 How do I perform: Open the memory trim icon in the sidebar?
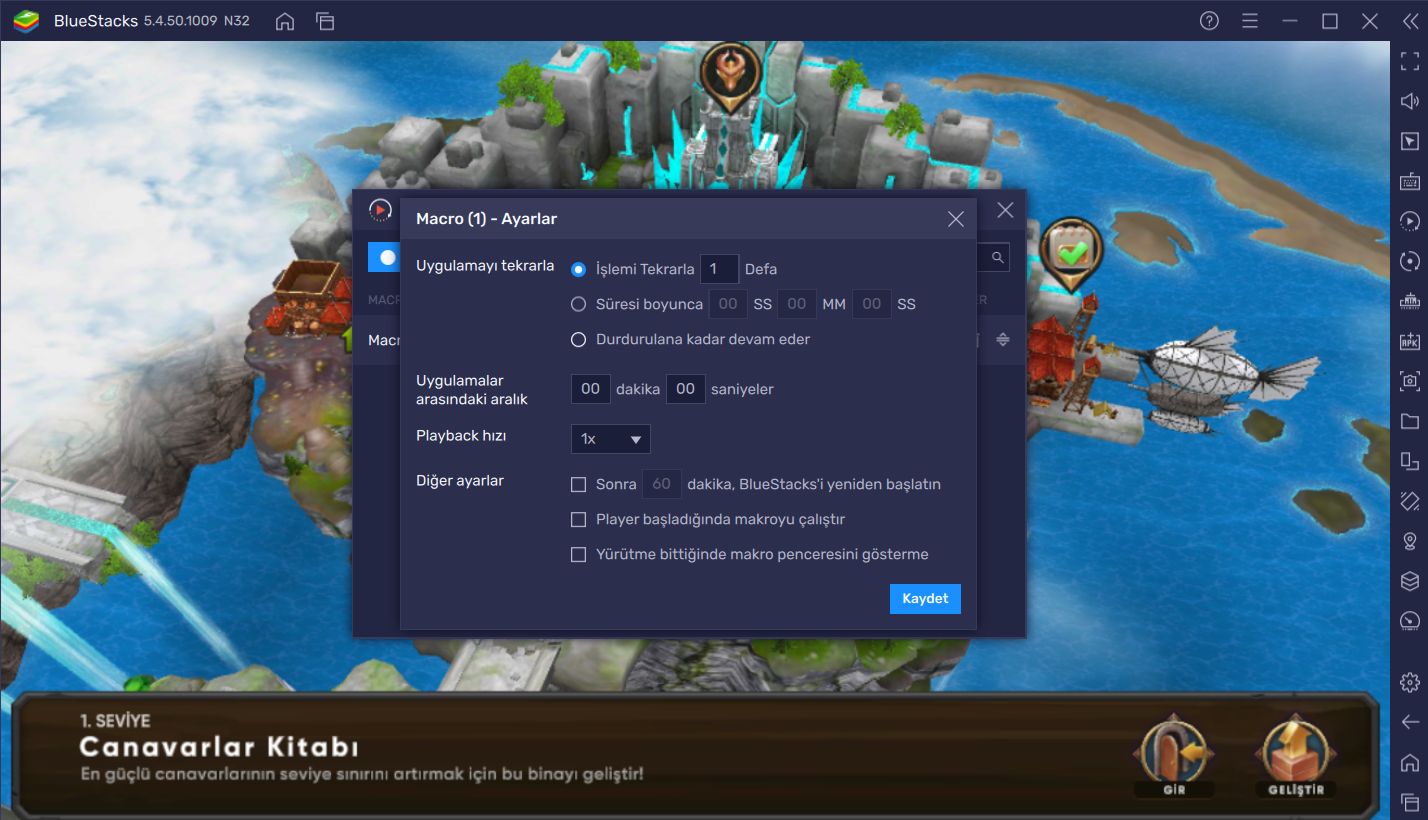coord(1410,301)
